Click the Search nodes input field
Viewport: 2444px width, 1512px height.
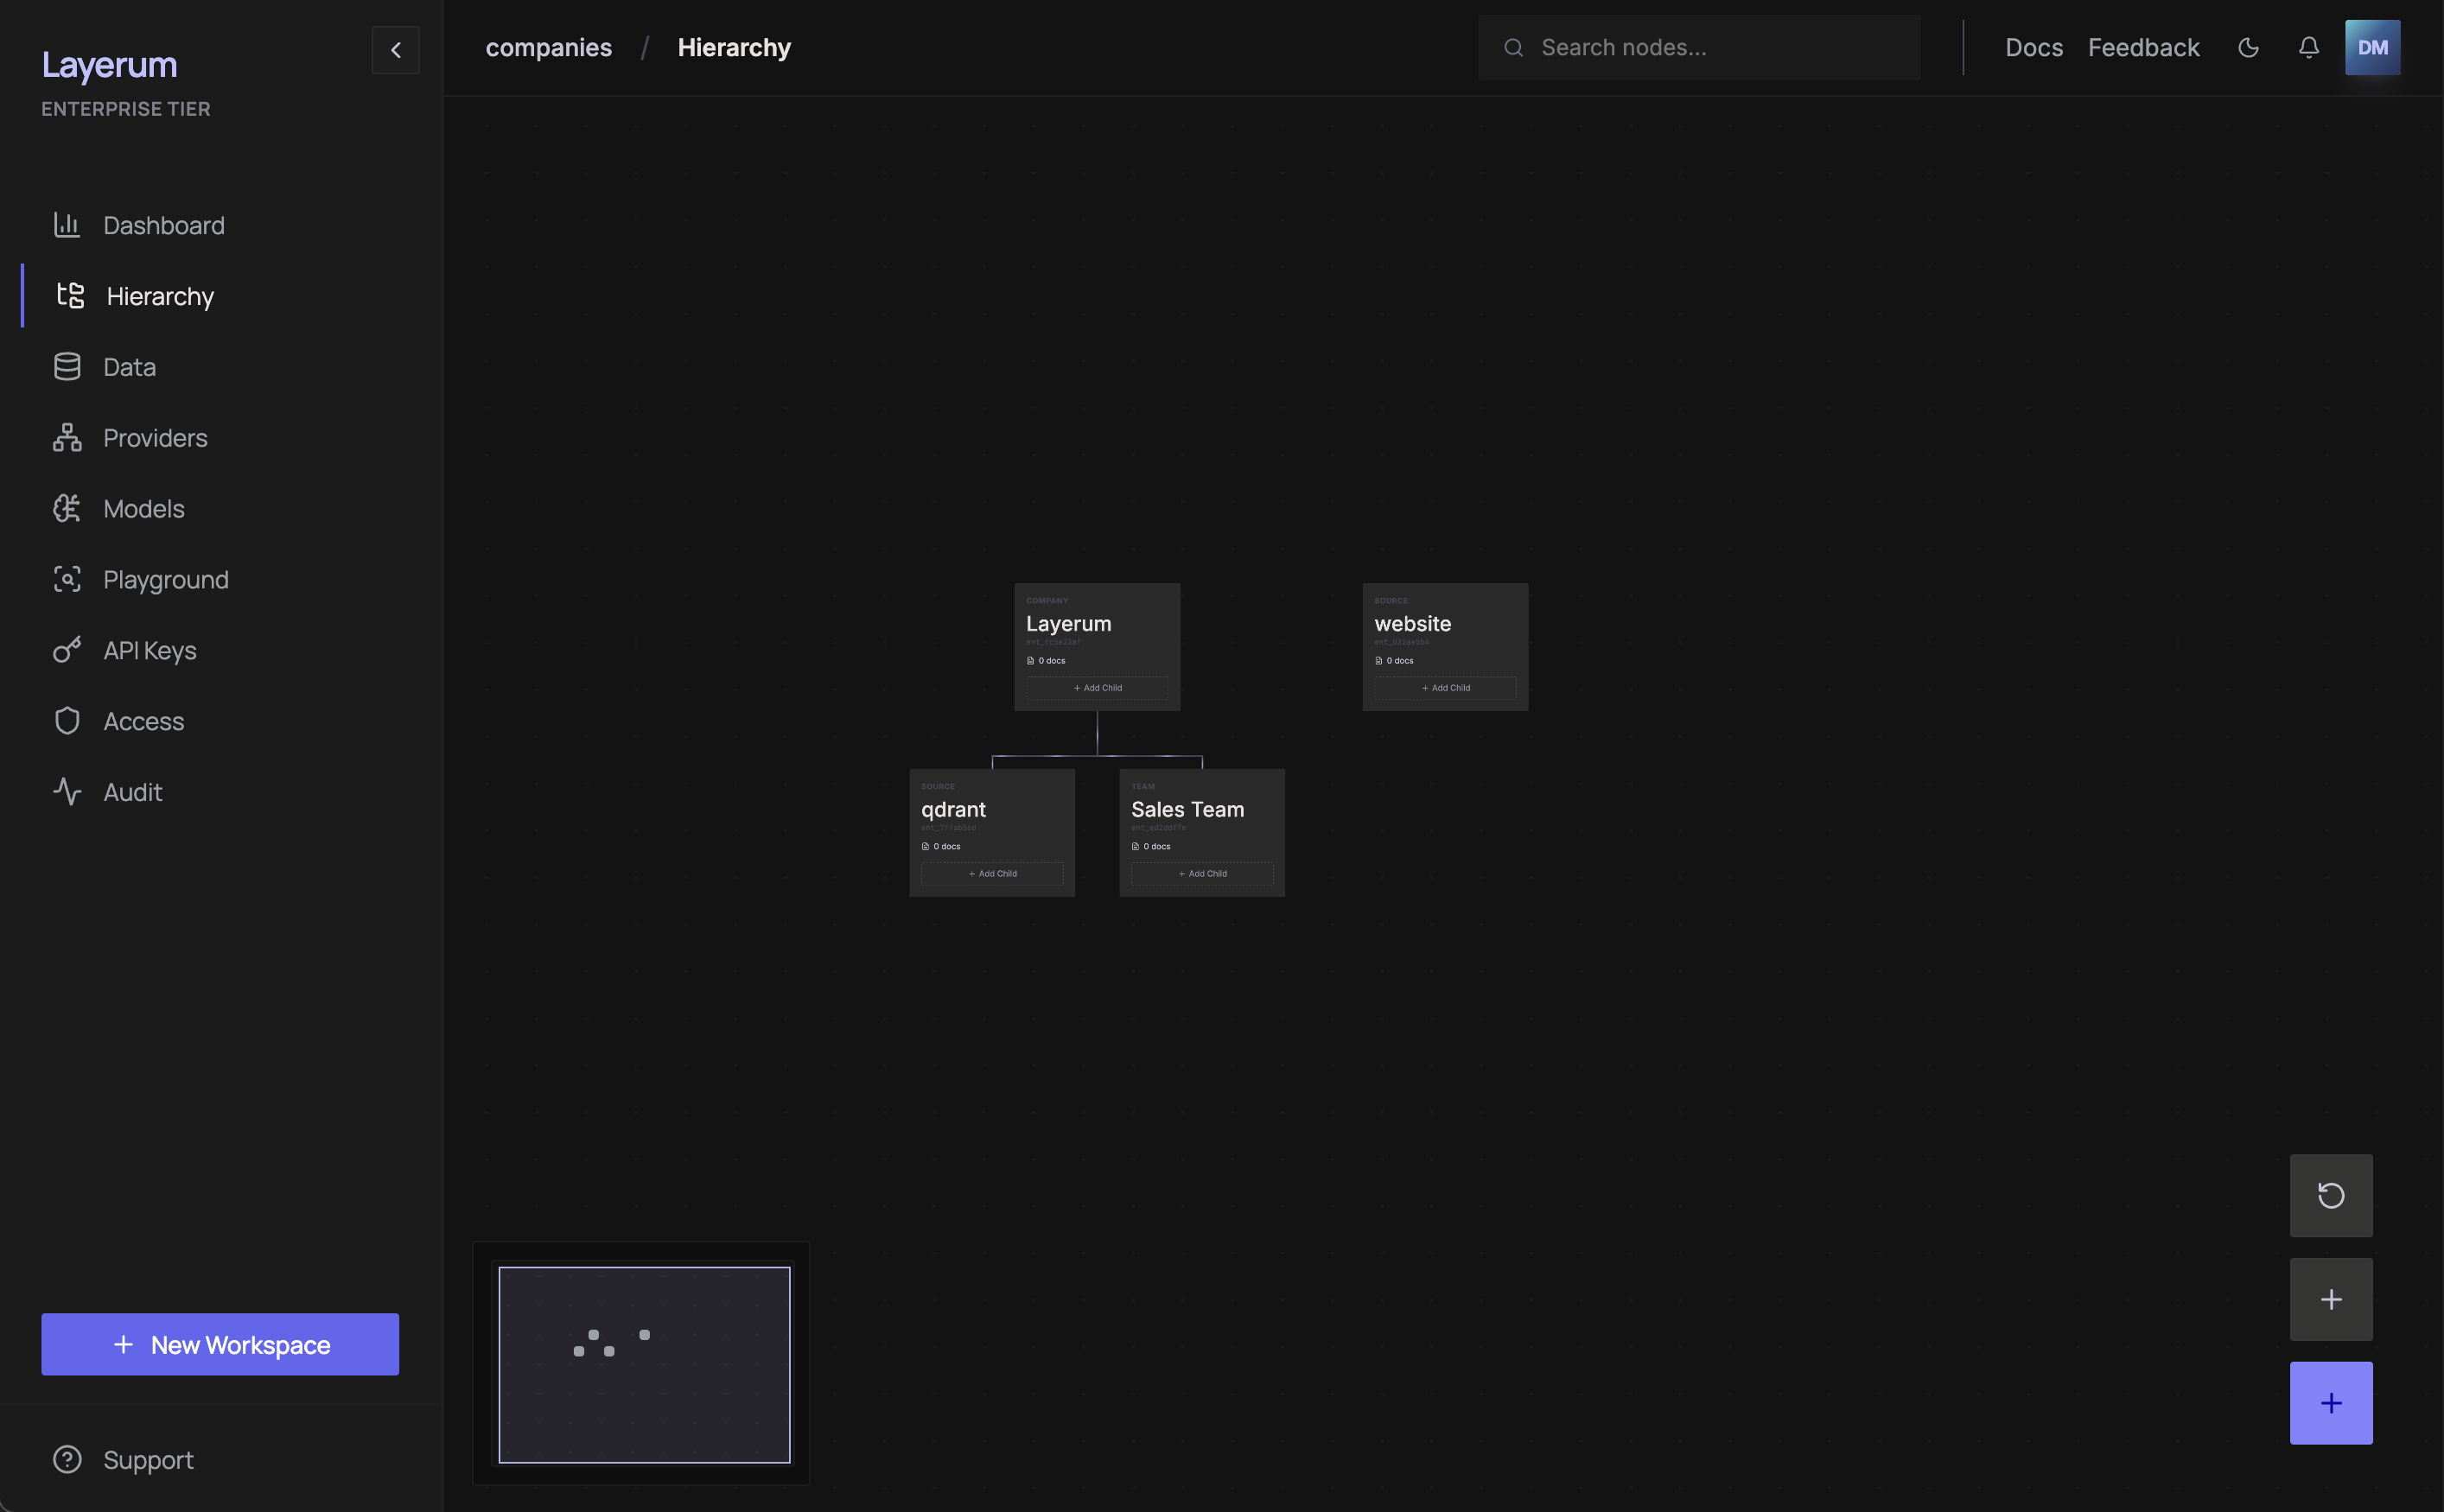[1699, 48]
